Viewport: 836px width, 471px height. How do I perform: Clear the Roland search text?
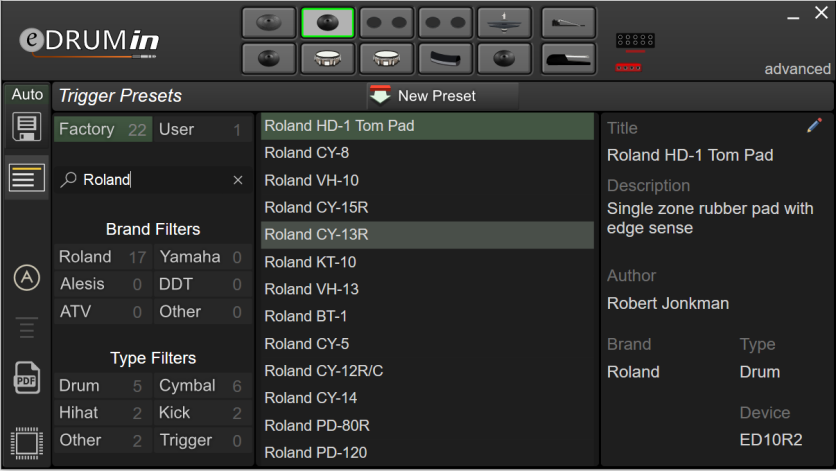238,180
